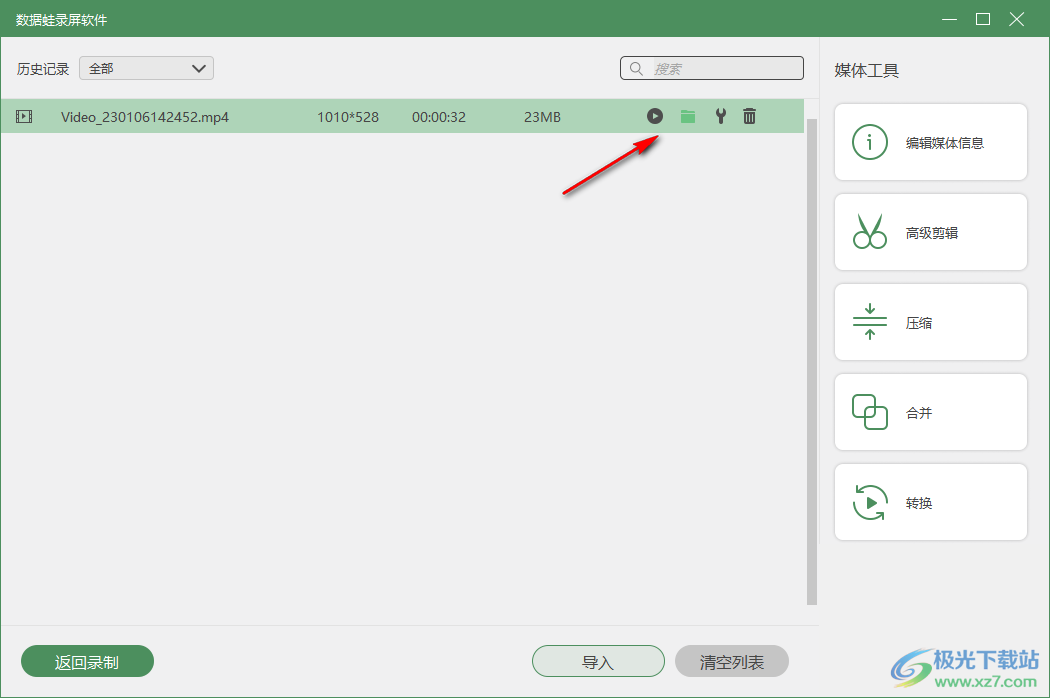Select the Video_230106142452.mp4 filename text
This screenshot has width=1050, height=698.
[x=145, y=117]
